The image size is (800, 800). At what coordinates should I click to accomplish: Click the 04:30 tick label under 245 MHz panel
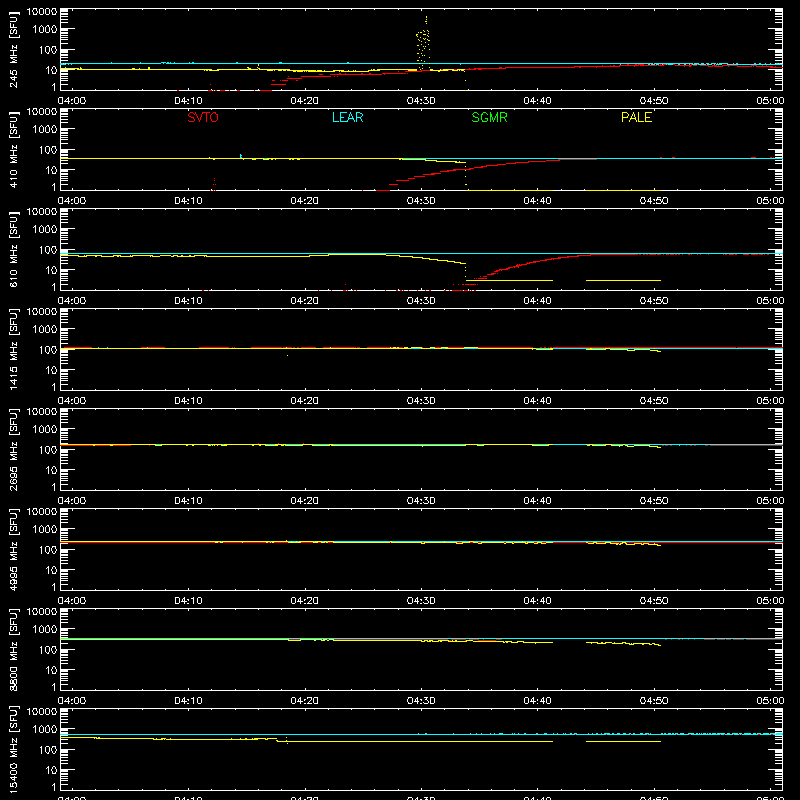421,101
